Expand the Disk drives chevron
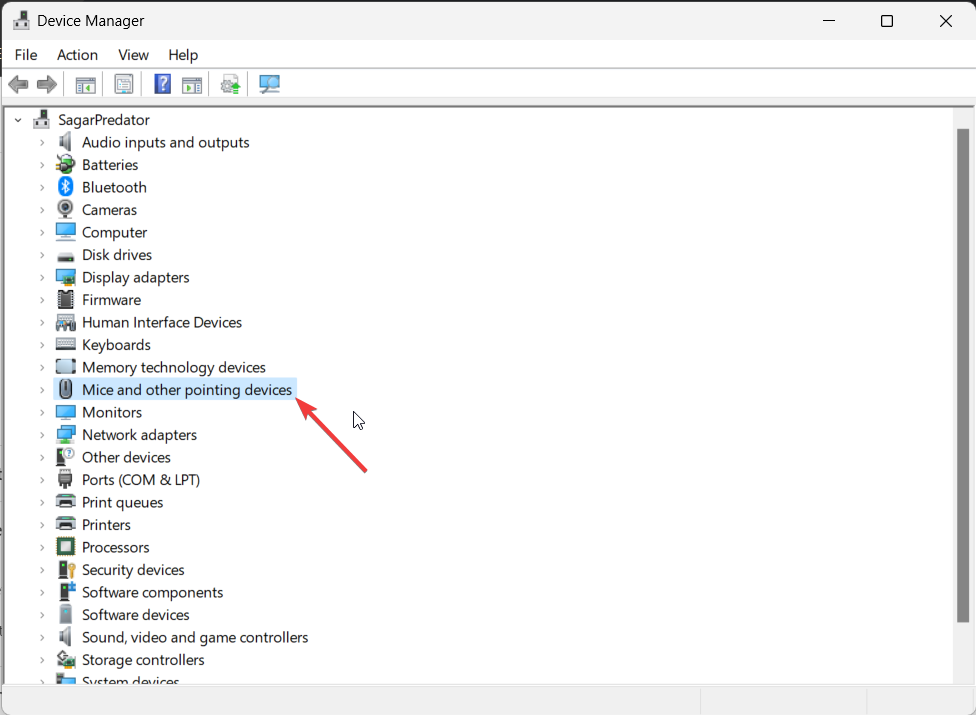Screen dimensions: 976x715 (x=42, y=255)
